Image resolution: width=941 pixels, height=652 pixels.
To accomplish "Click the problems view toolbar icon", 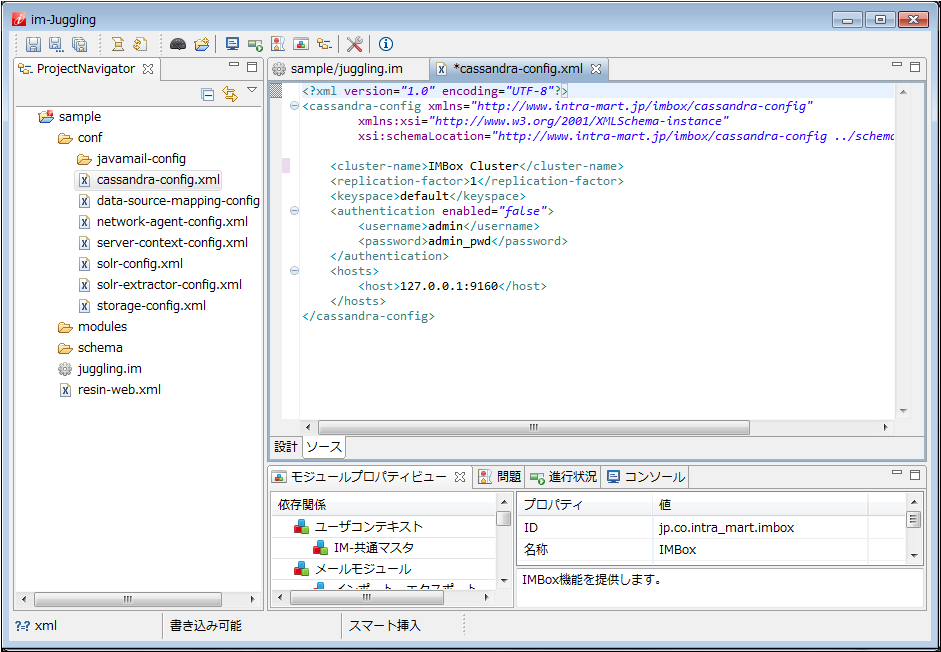I will 278,44.
